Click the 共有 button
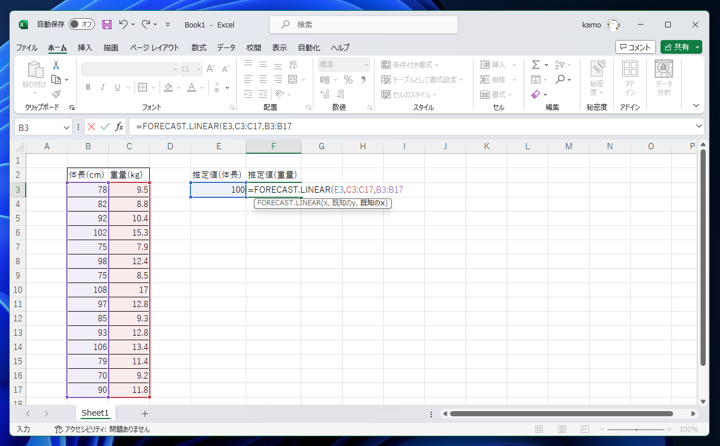Viewport: 720px width, 446px height. click(677, 47)
